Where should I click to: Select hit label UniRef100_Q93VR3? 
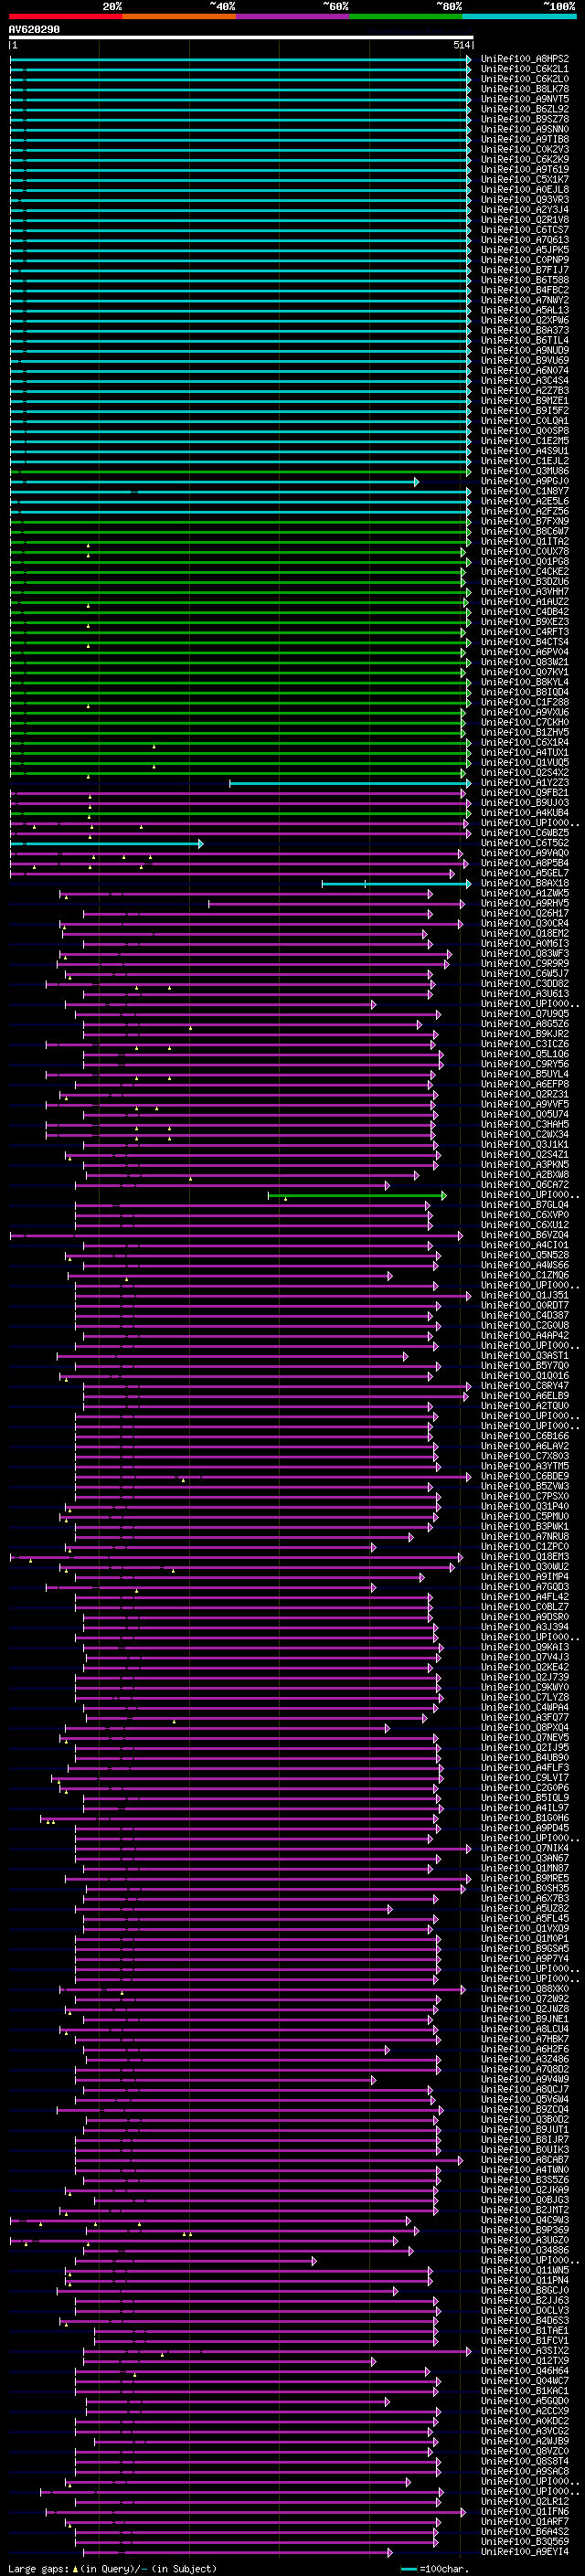click(525, 200)
